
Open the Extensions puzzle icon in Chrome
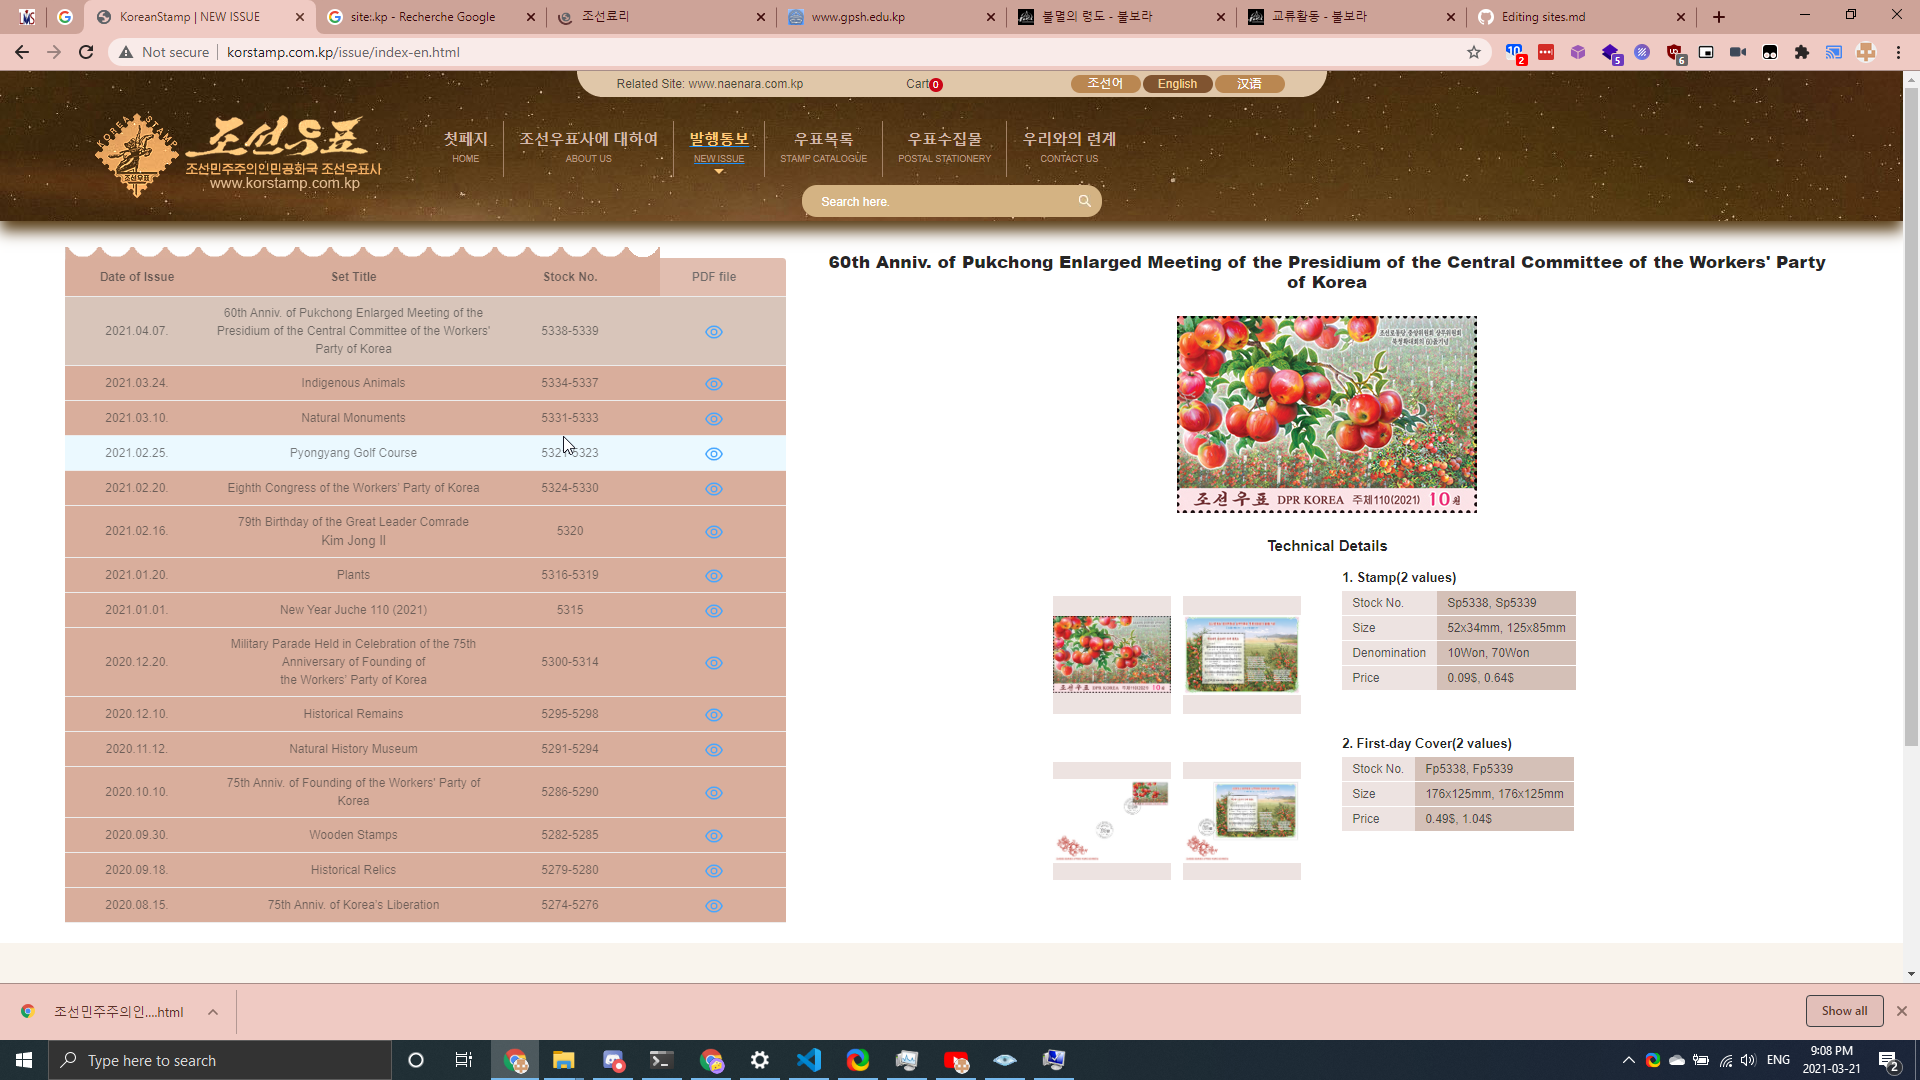[x=1801, y=52]
